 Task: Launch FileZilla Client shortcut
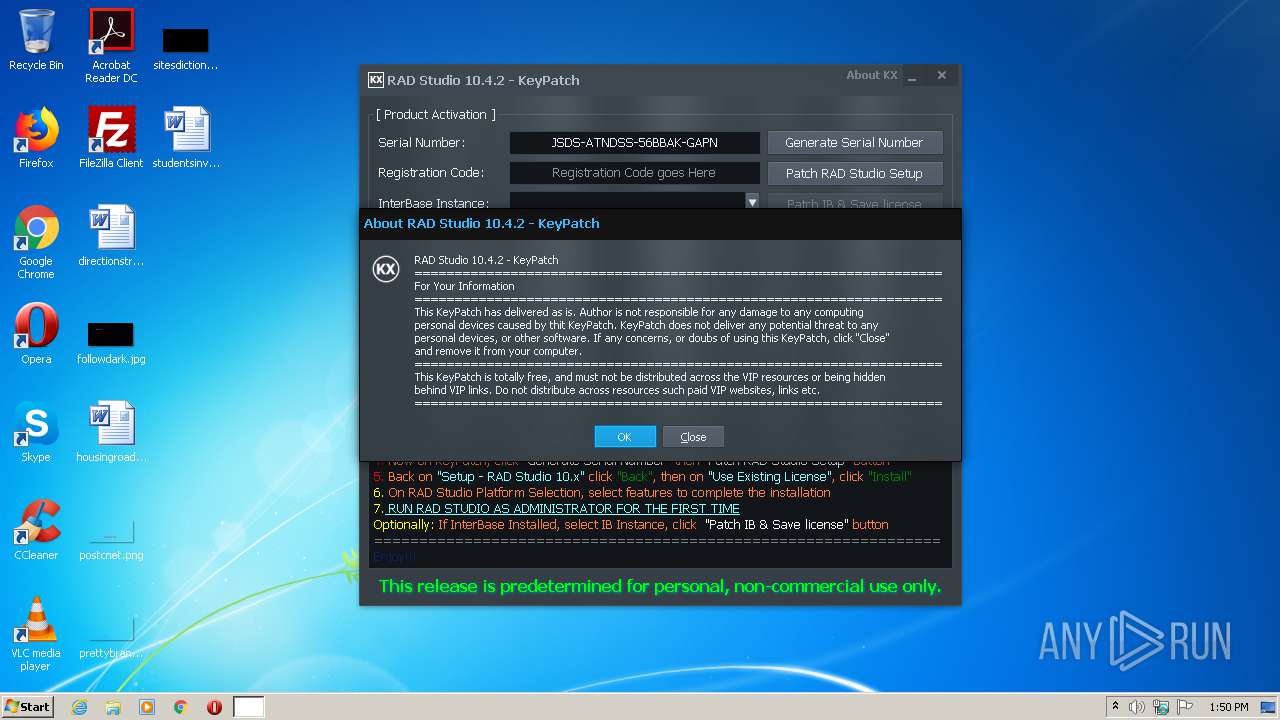tap(111, 138)
